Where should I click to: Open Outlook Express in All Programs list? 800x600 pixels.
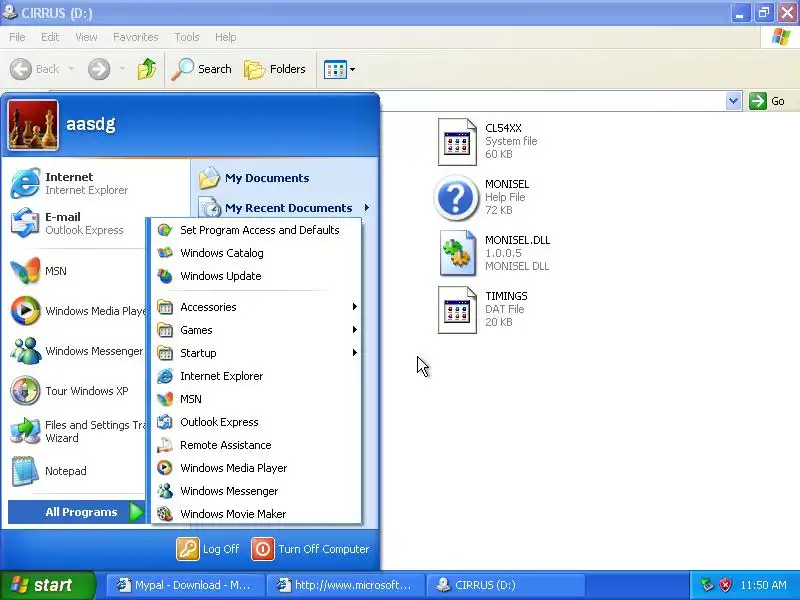click(256, 422)
